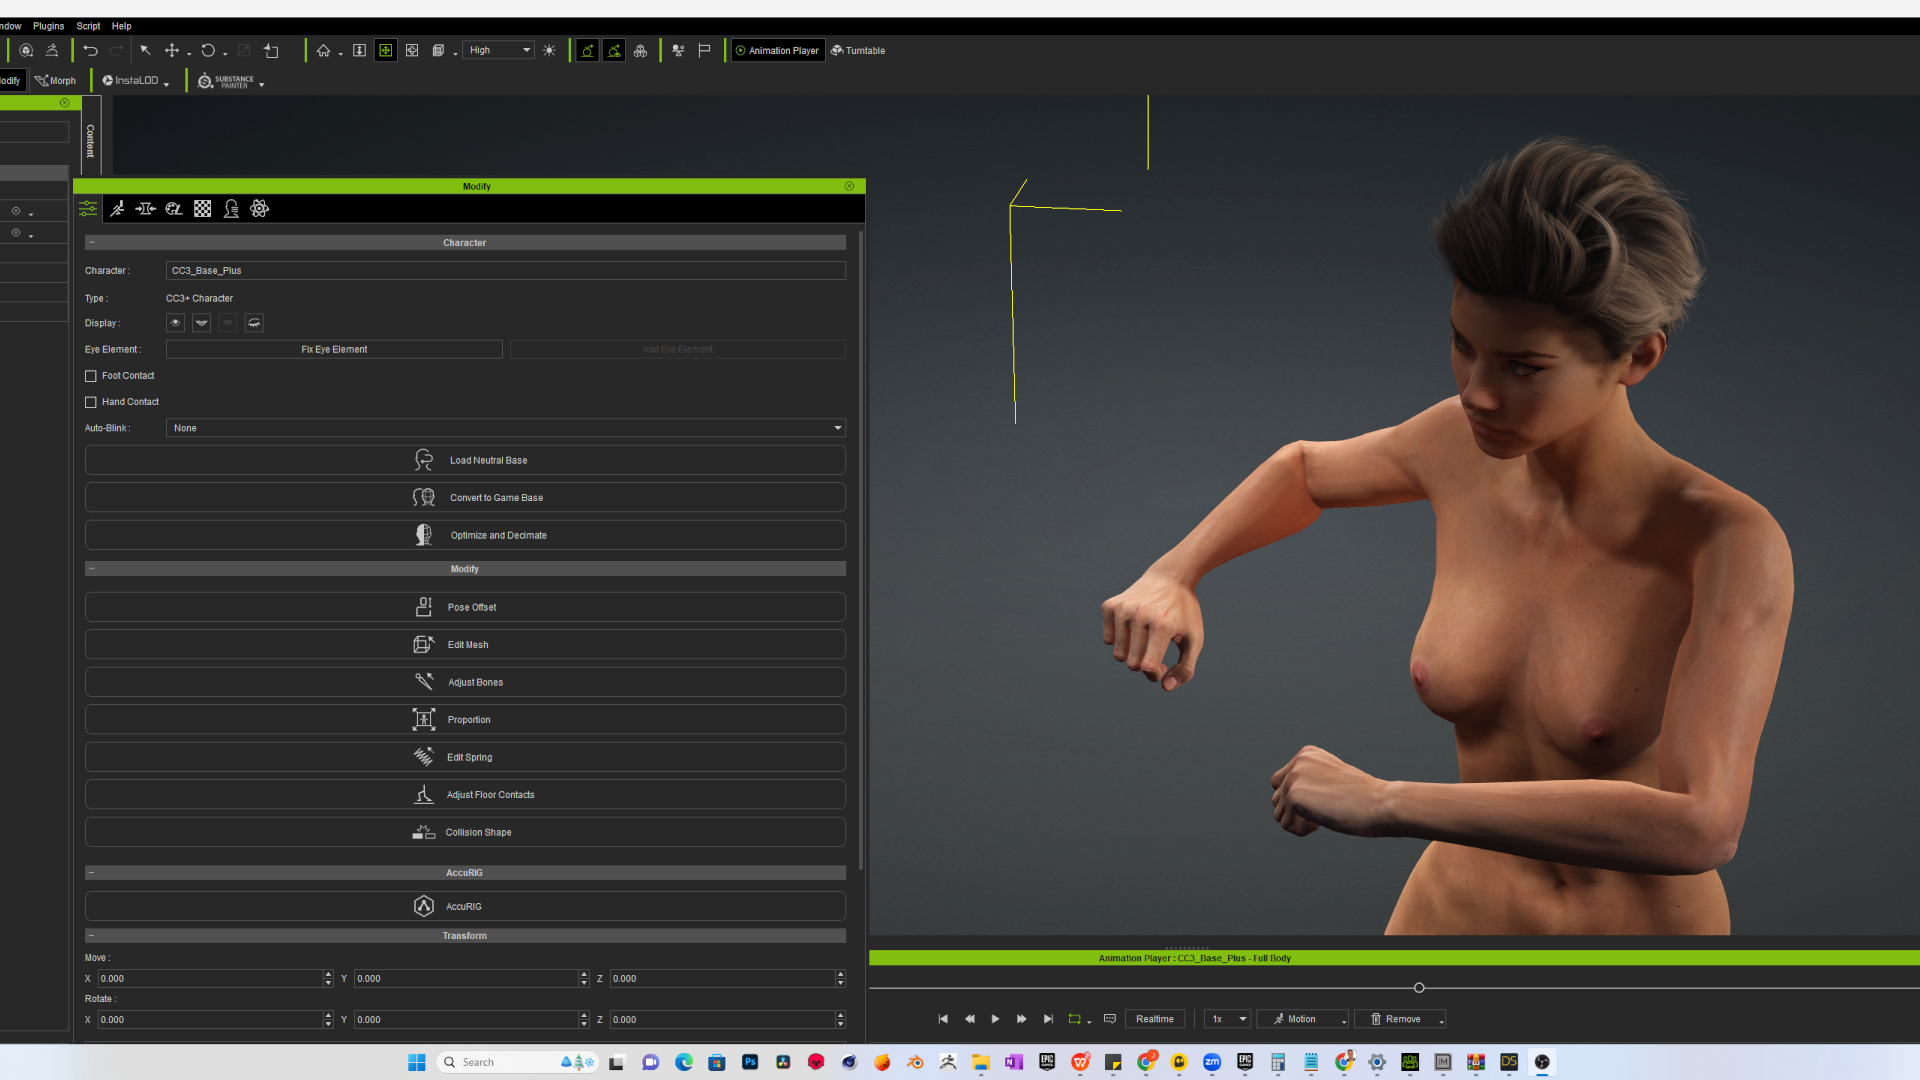The width and height of the screenshot is (1920, 1080).
Task: Click the sun lighting icon
Action: 549,51
